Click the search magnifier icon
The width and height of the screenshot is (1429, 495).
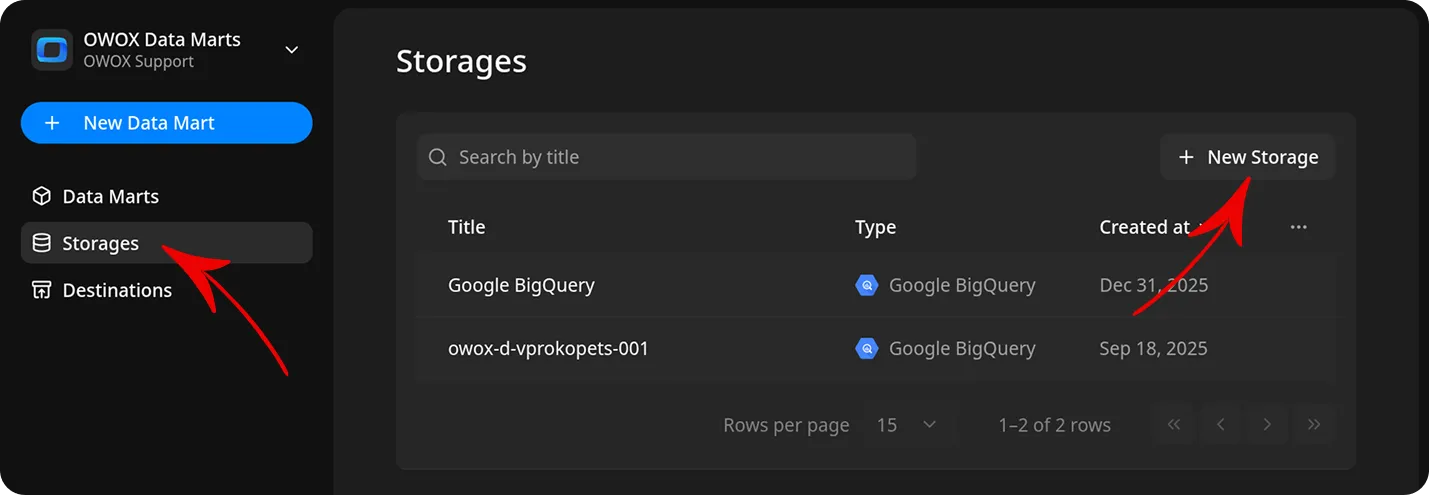click(x=437, y=157)
